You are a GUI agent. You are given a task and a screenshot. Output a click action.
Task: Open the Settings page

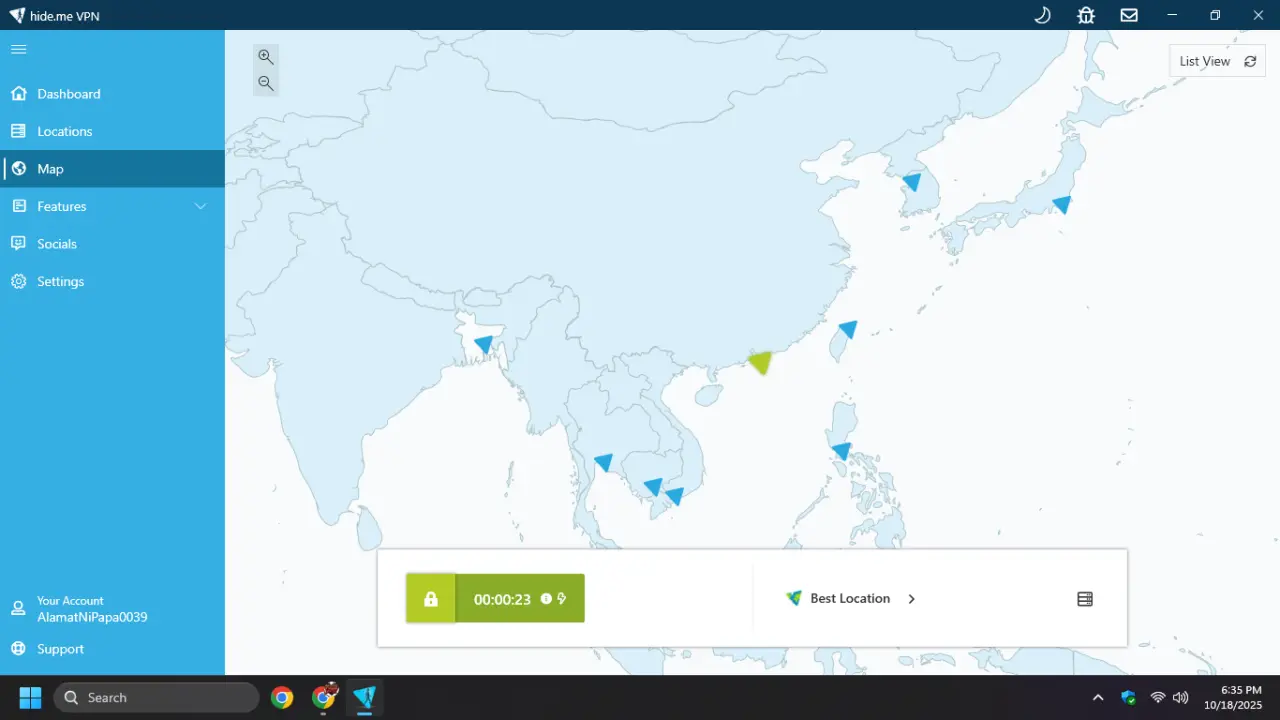[x=112, y=281]
